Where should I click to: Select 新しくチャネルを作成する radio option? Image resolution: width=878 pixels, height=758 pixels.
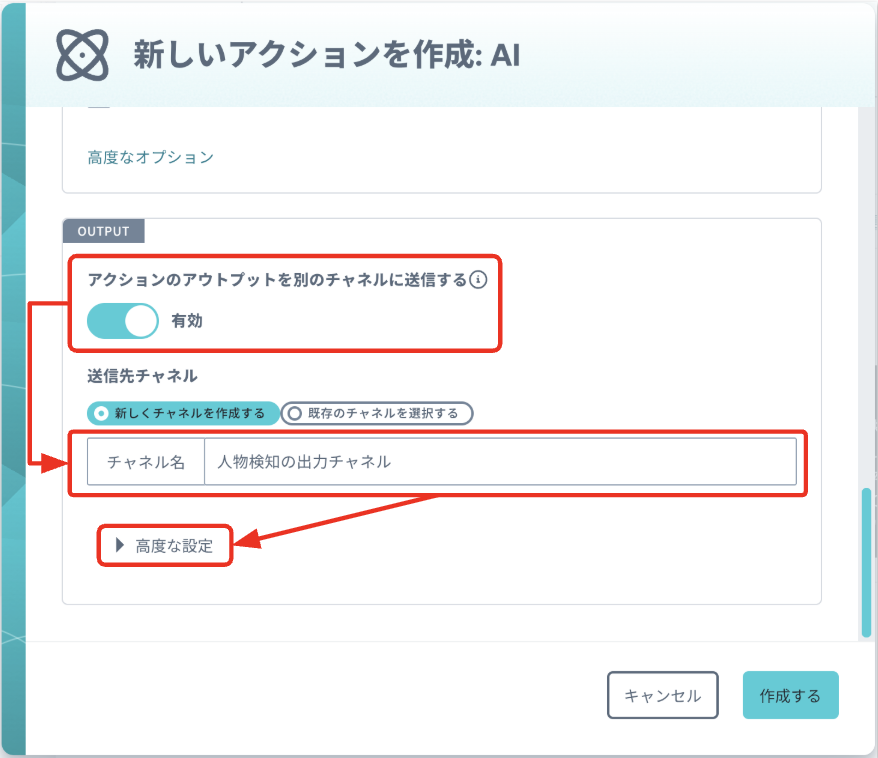pyautogui.click(x=183, y=413)
